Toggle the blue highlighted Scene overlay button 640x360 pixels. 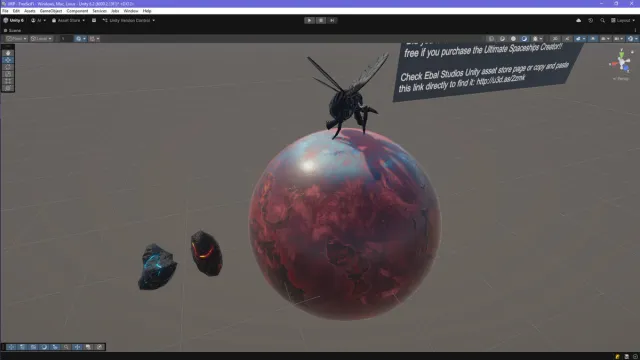coord(593,39)
